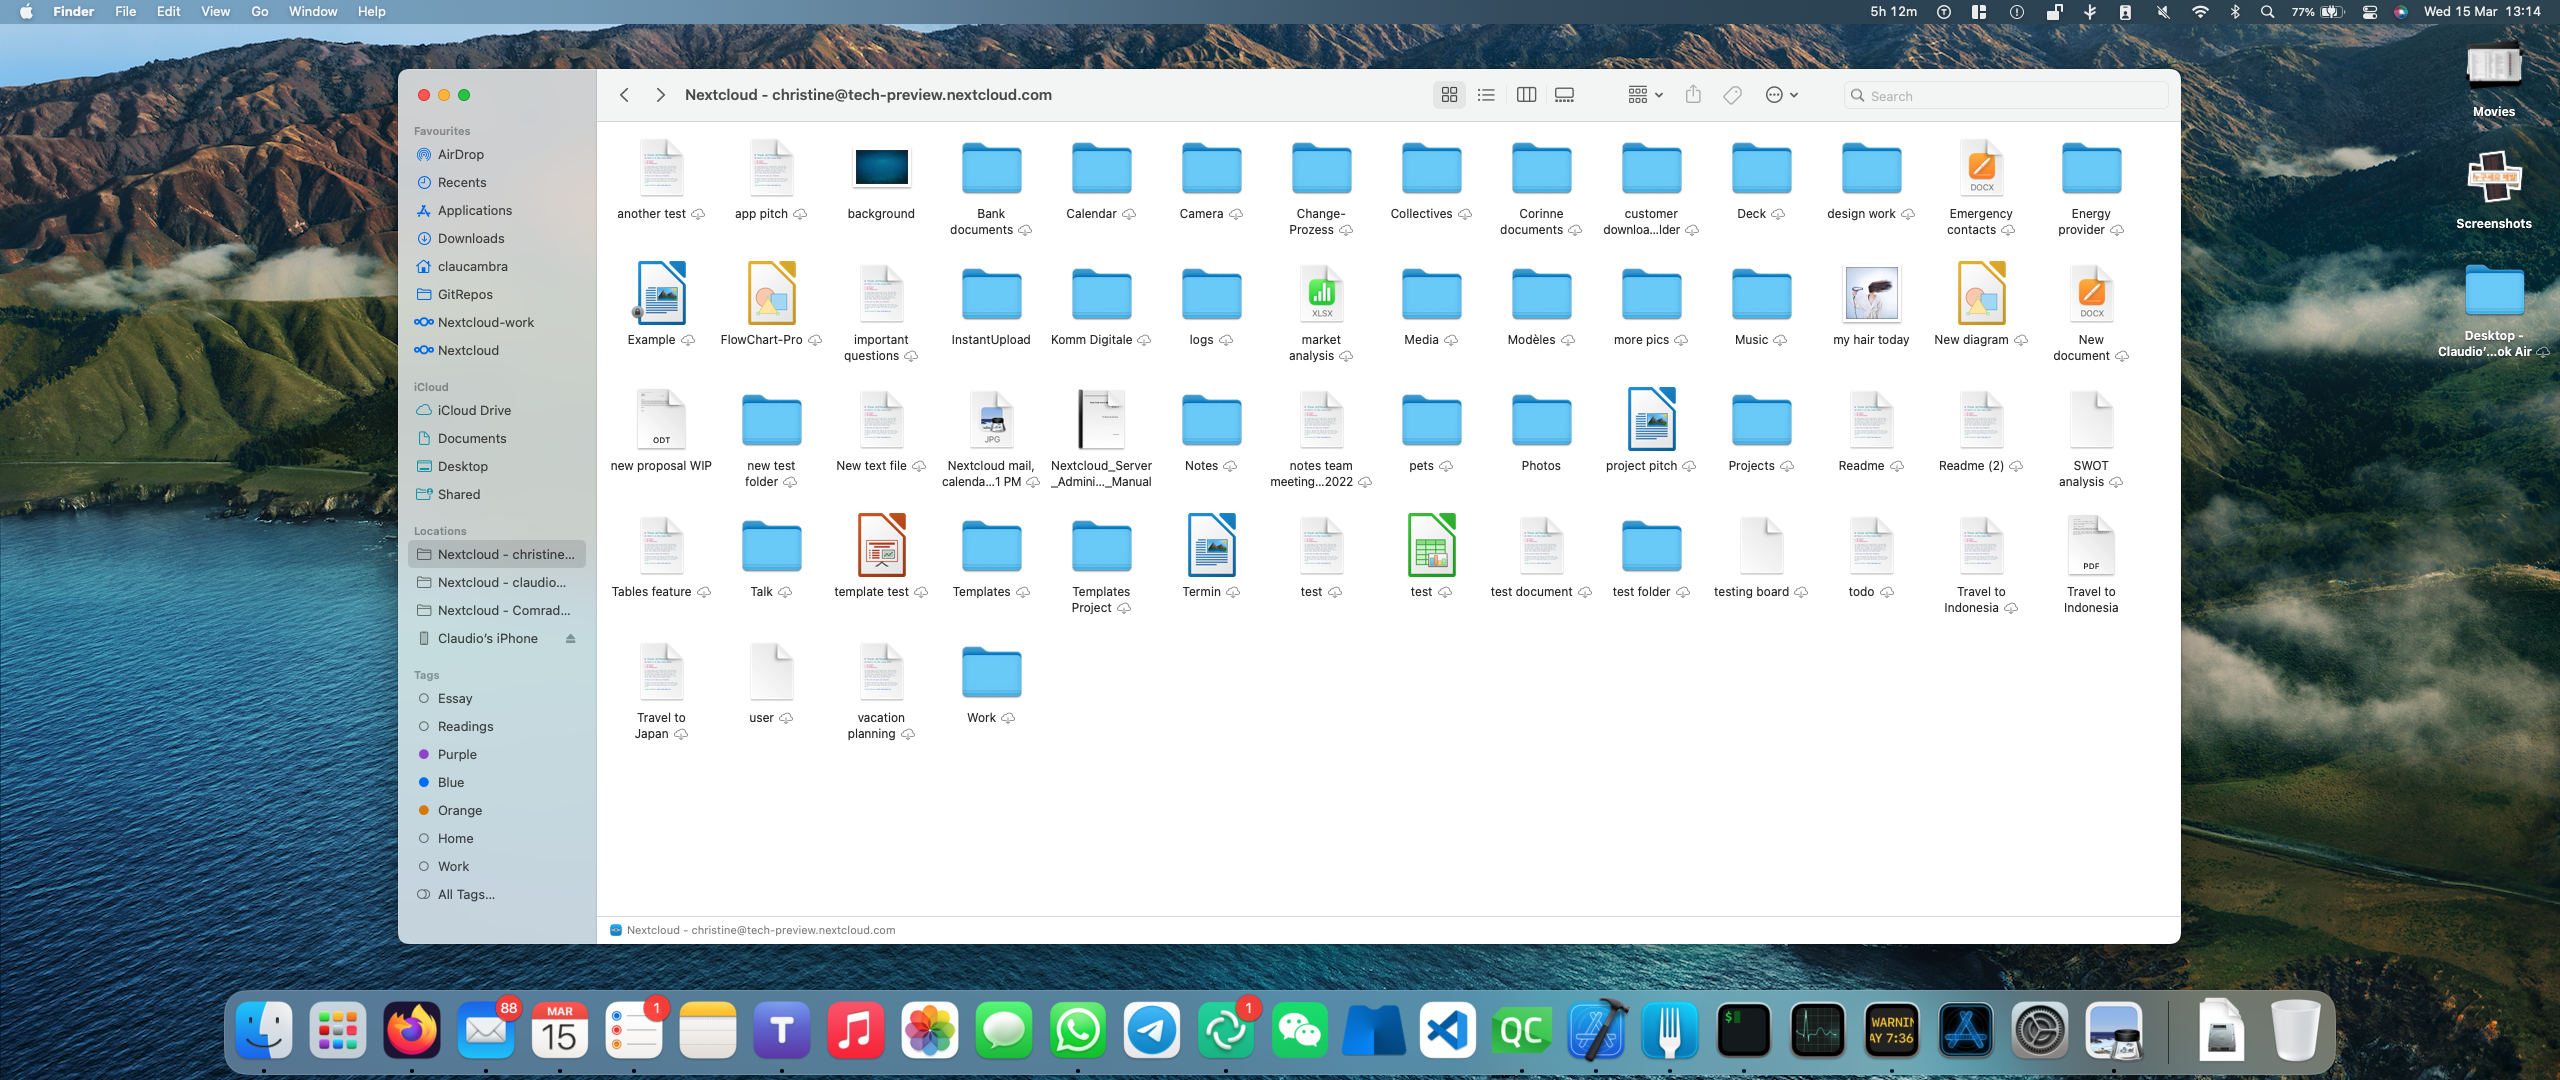Click the Share icon in the toolbar
This screenshot has height=1080, width=2560.
1693,94
